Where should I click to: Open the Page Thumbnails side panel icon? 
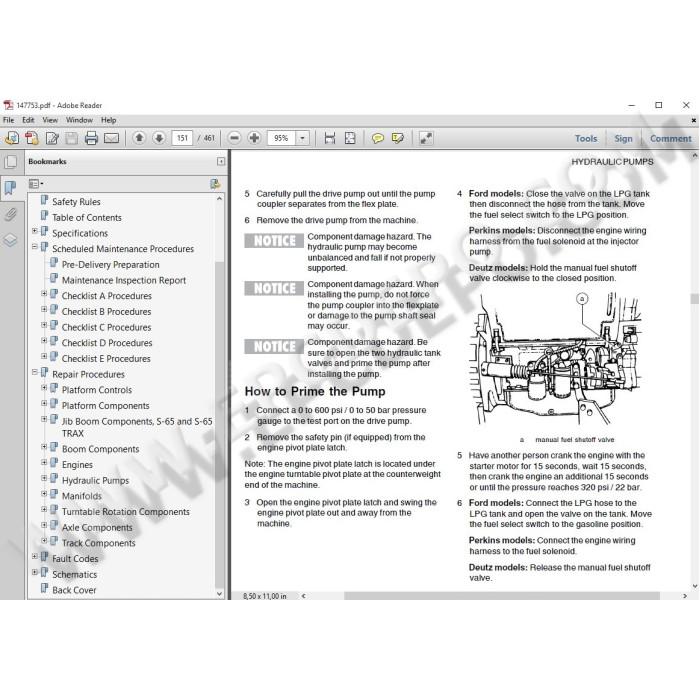pyautogui.click(x=11, y=162)
